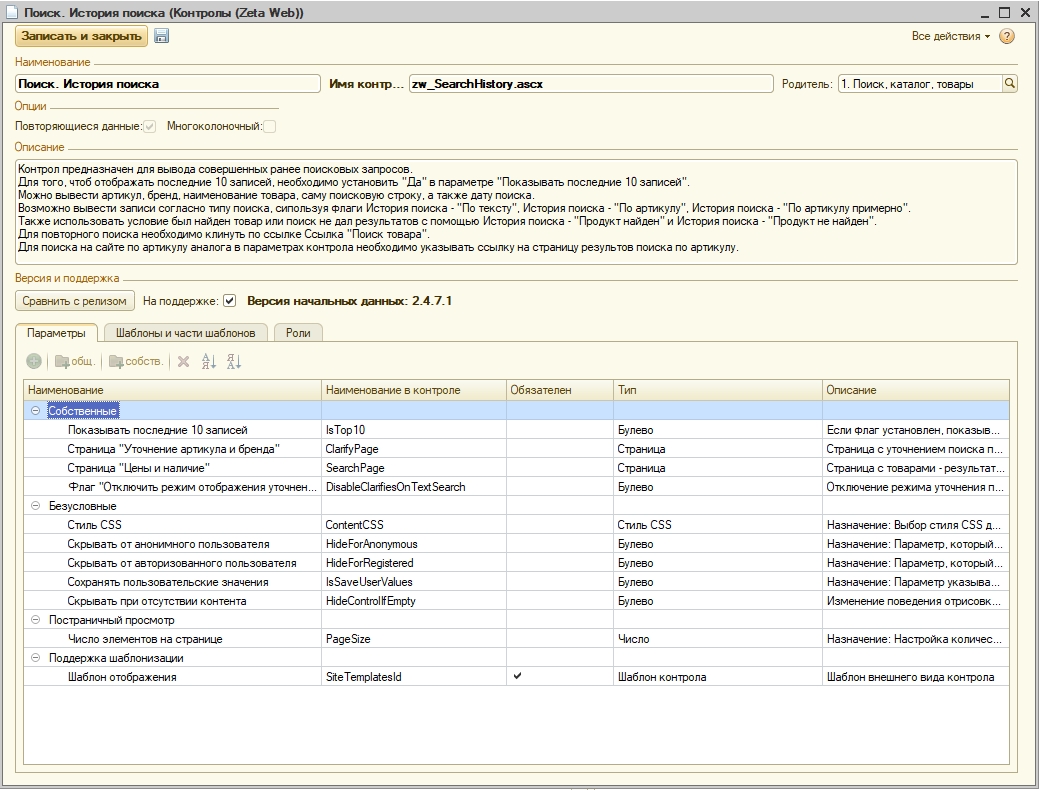Image resolution: width=1039 pixels, height=790 pixels.
Task: Open help with the question mark icon
Action: point(1006,36)
